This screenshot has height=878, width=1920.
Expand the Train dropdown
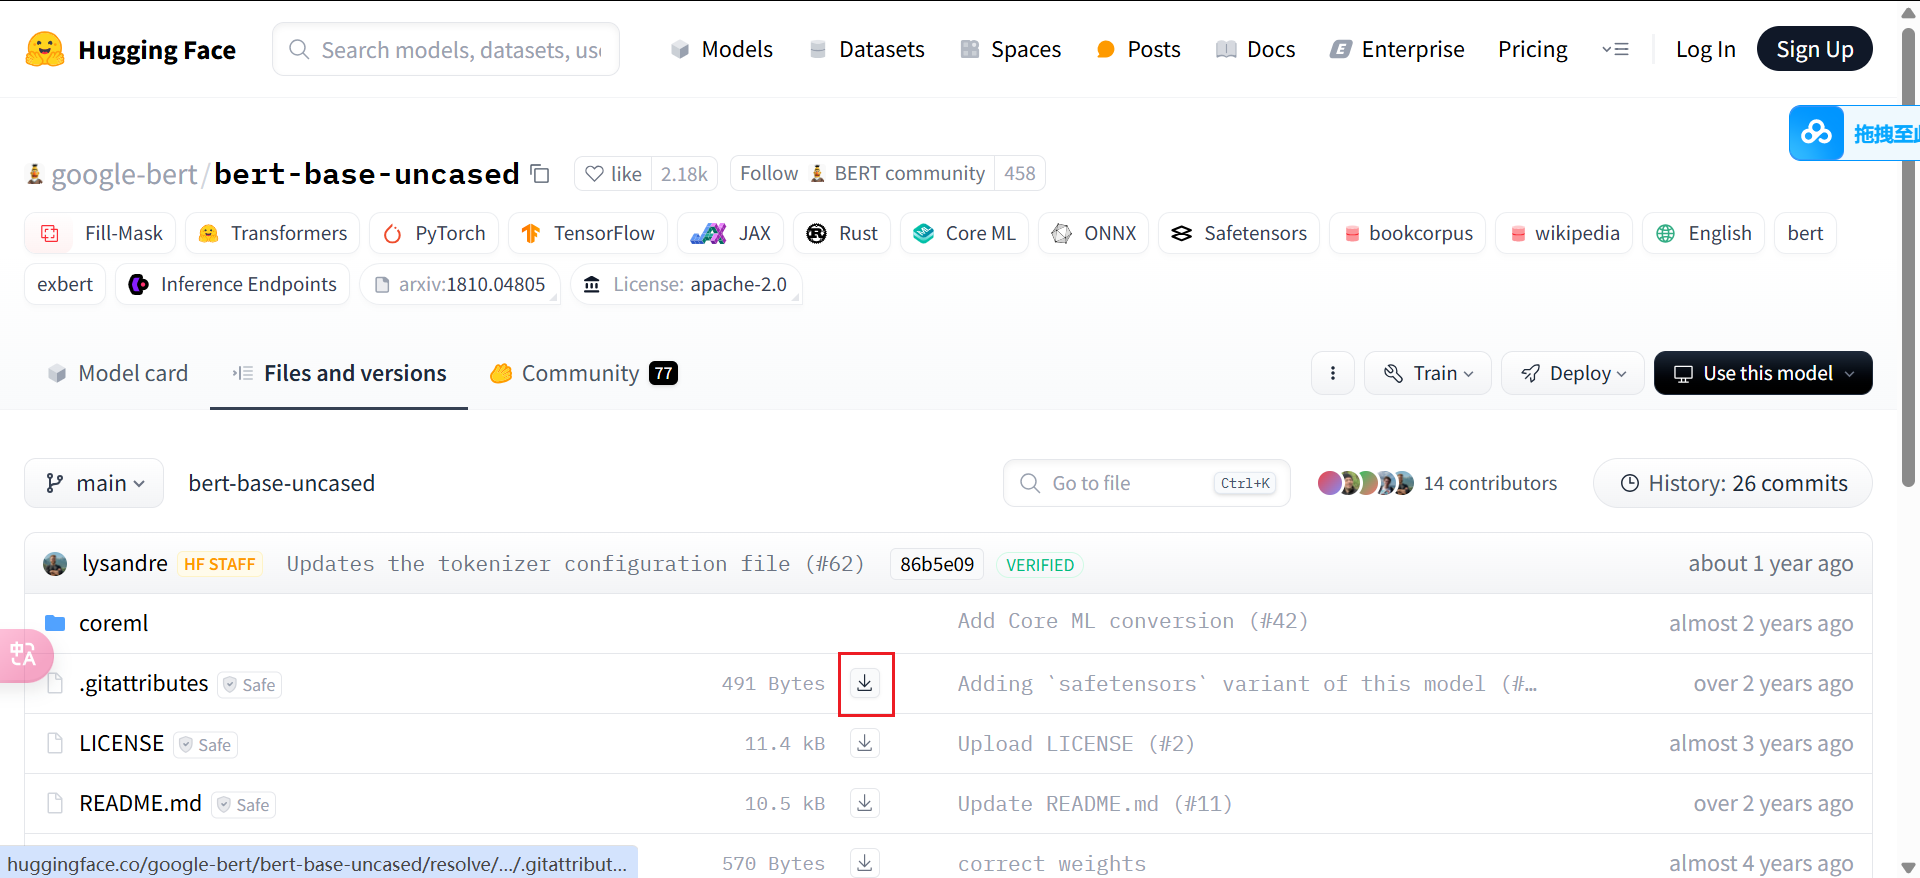click(1428, 373)
